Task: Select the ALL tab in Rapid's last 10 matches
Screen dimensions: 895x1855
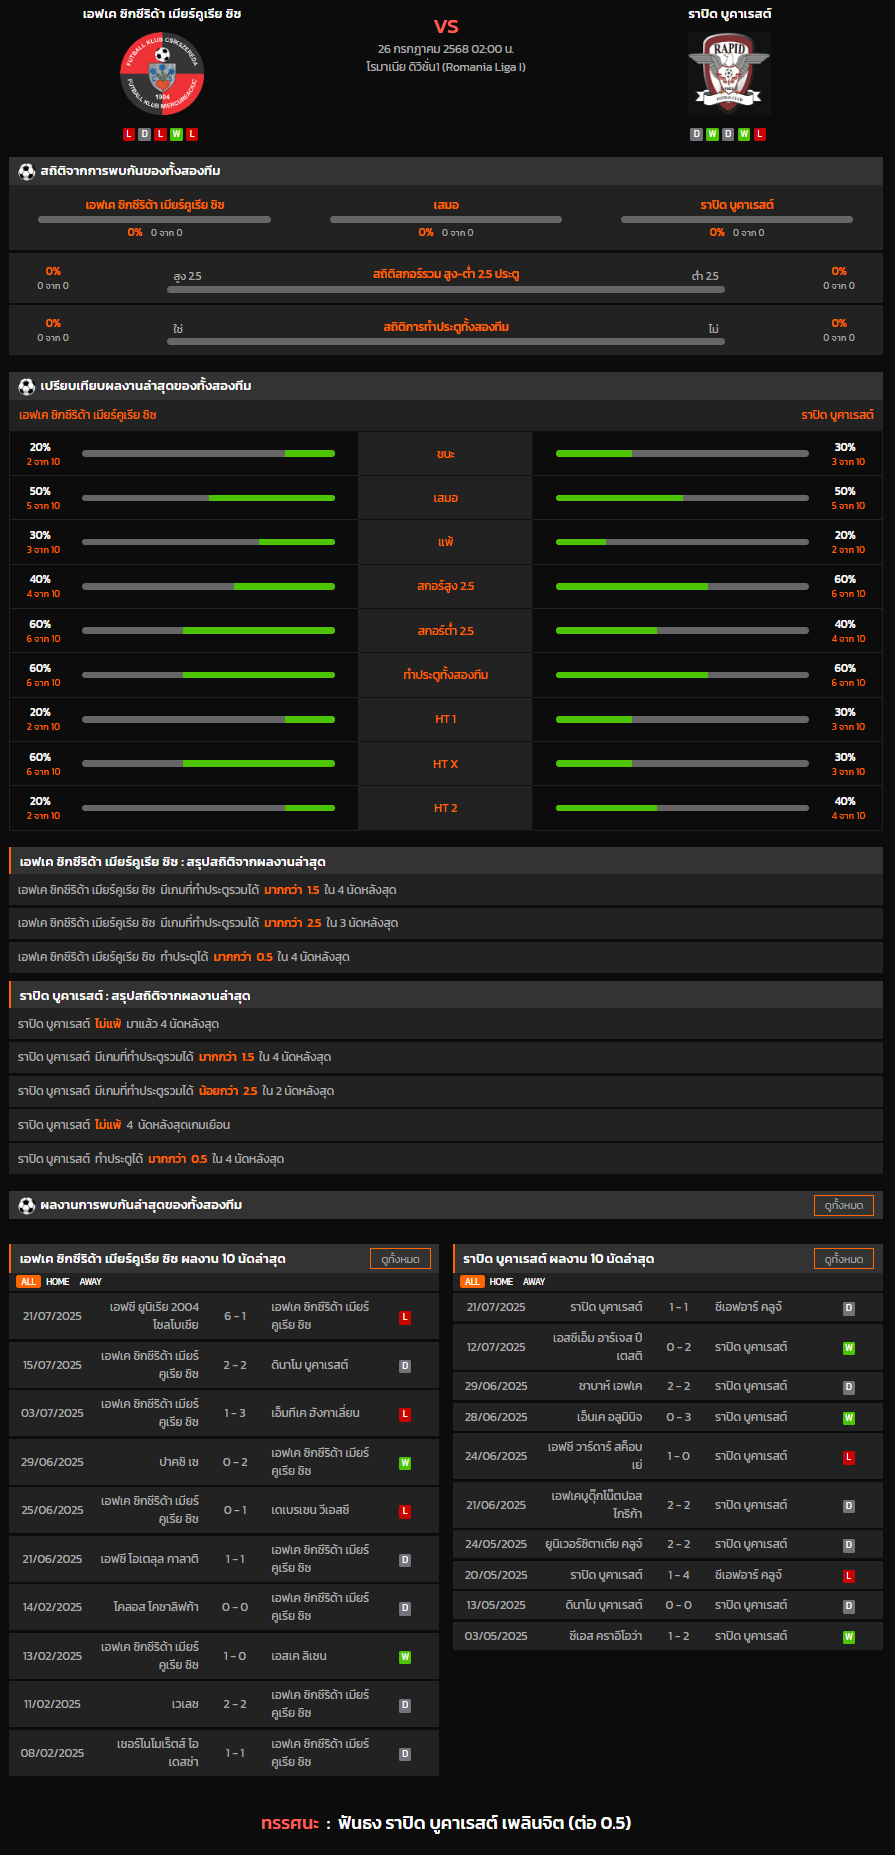Action: pos(472,1282)
